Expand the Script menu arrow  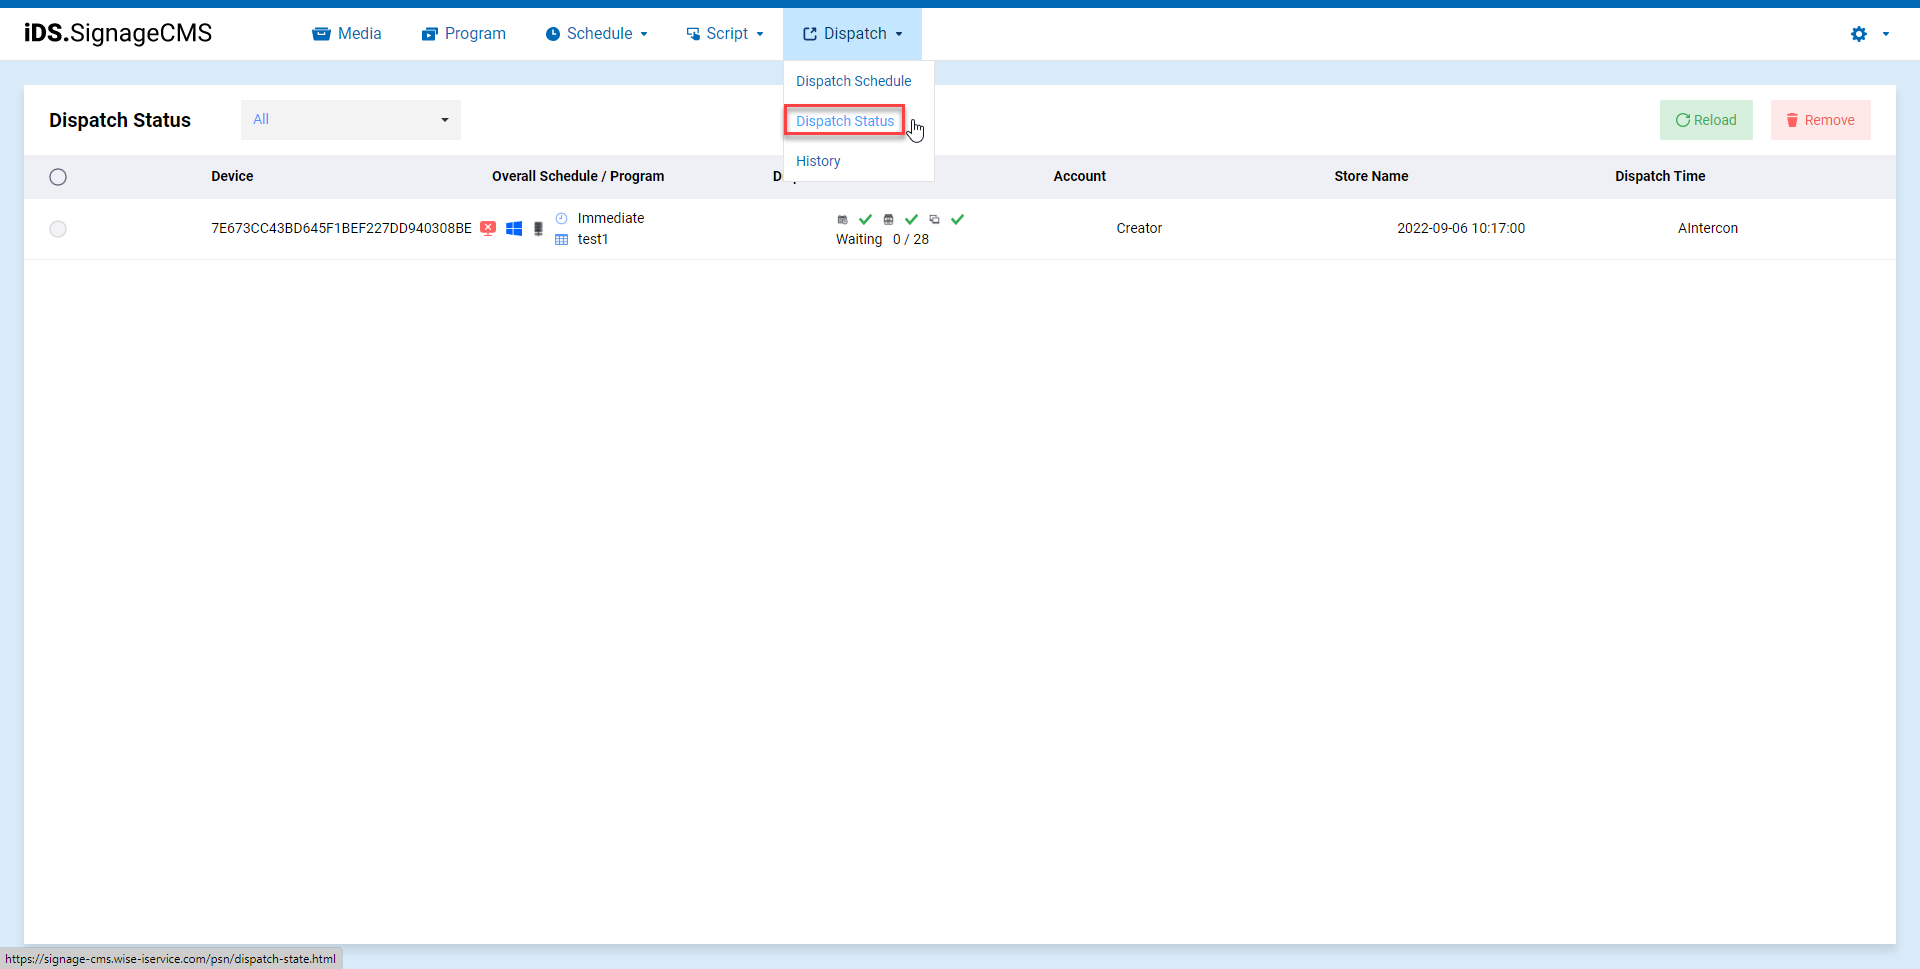pos(760,34)
